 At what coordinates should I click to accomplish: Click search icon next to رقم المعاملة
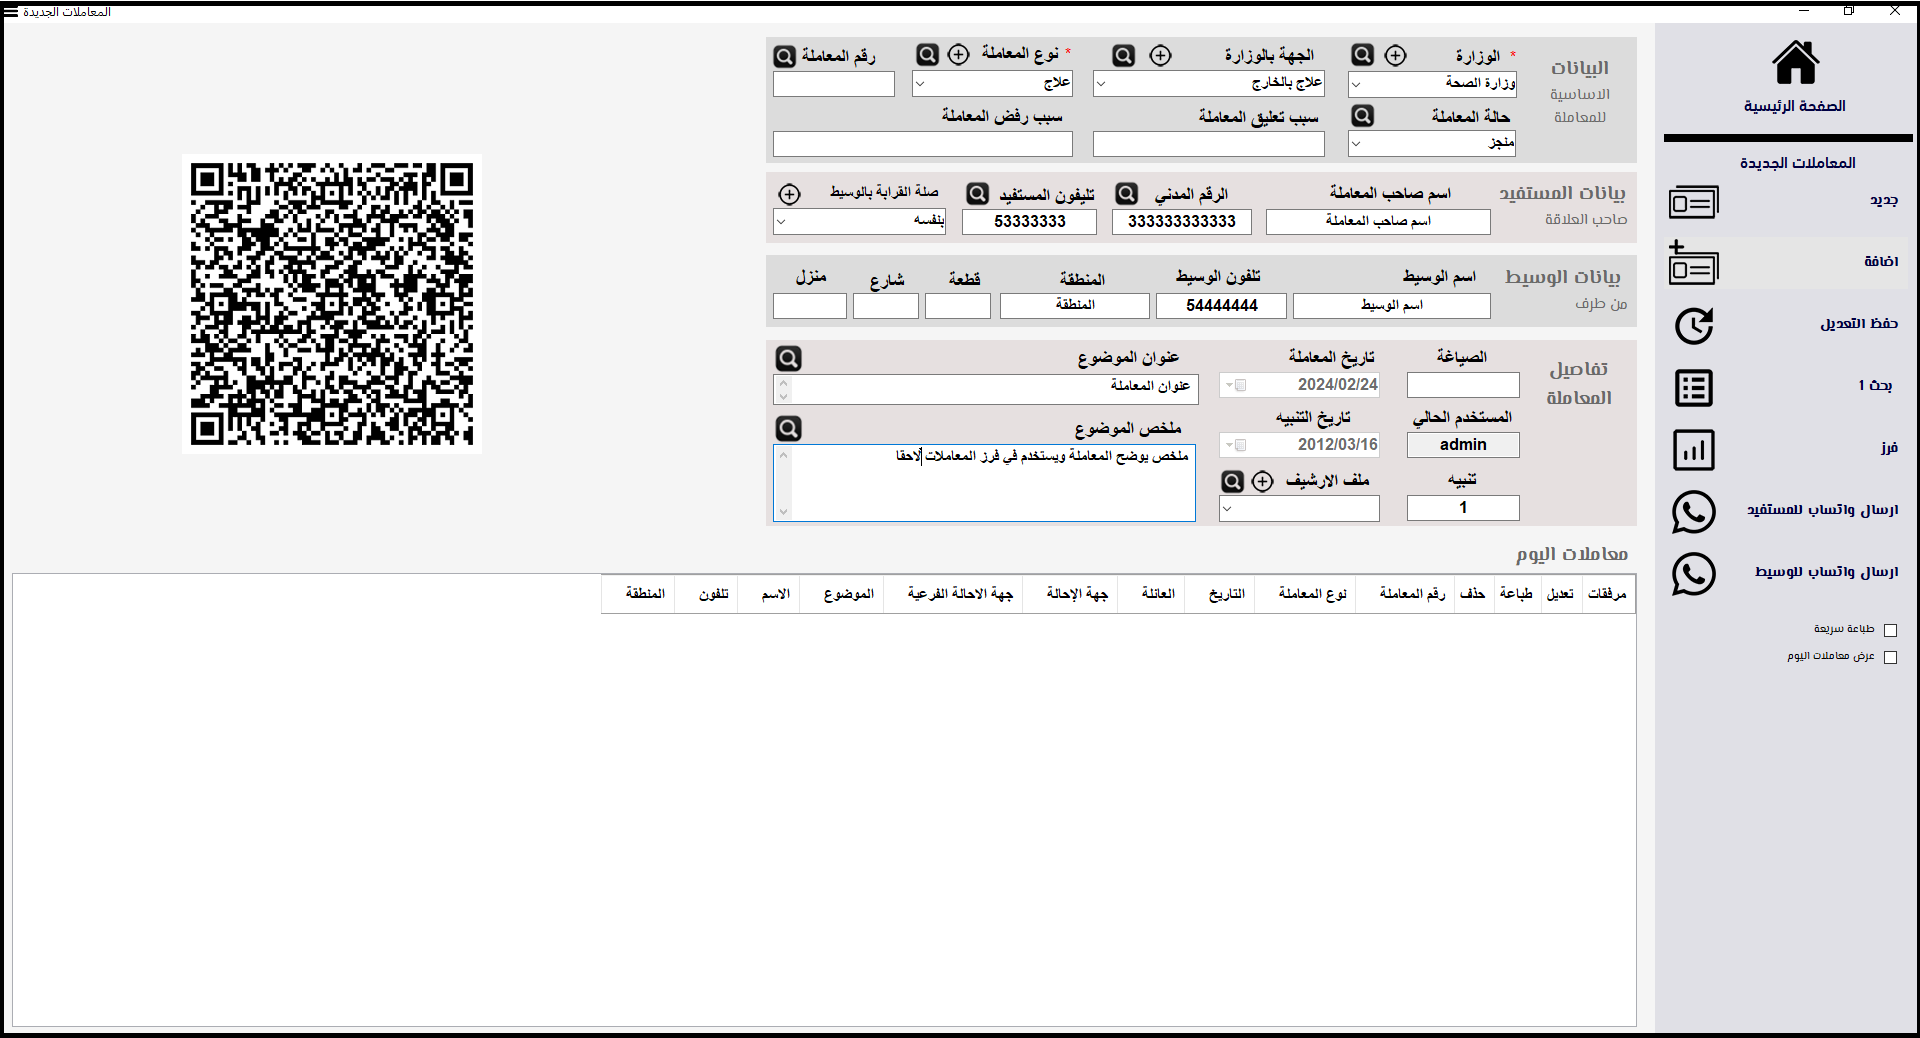tap(785, 56)
